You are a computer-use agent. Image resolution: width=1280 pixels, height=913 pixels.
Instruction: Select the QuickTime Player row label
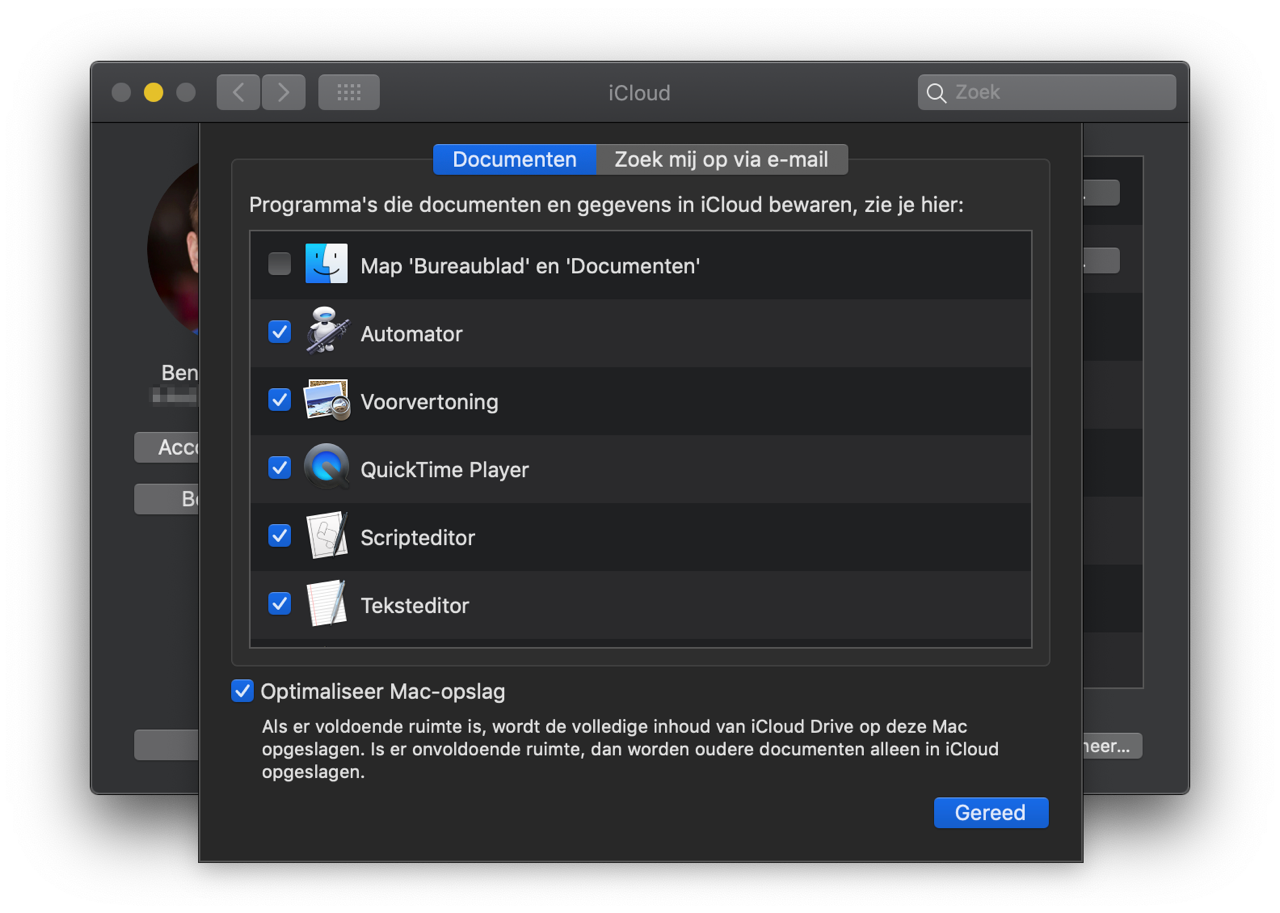point(444,470)
